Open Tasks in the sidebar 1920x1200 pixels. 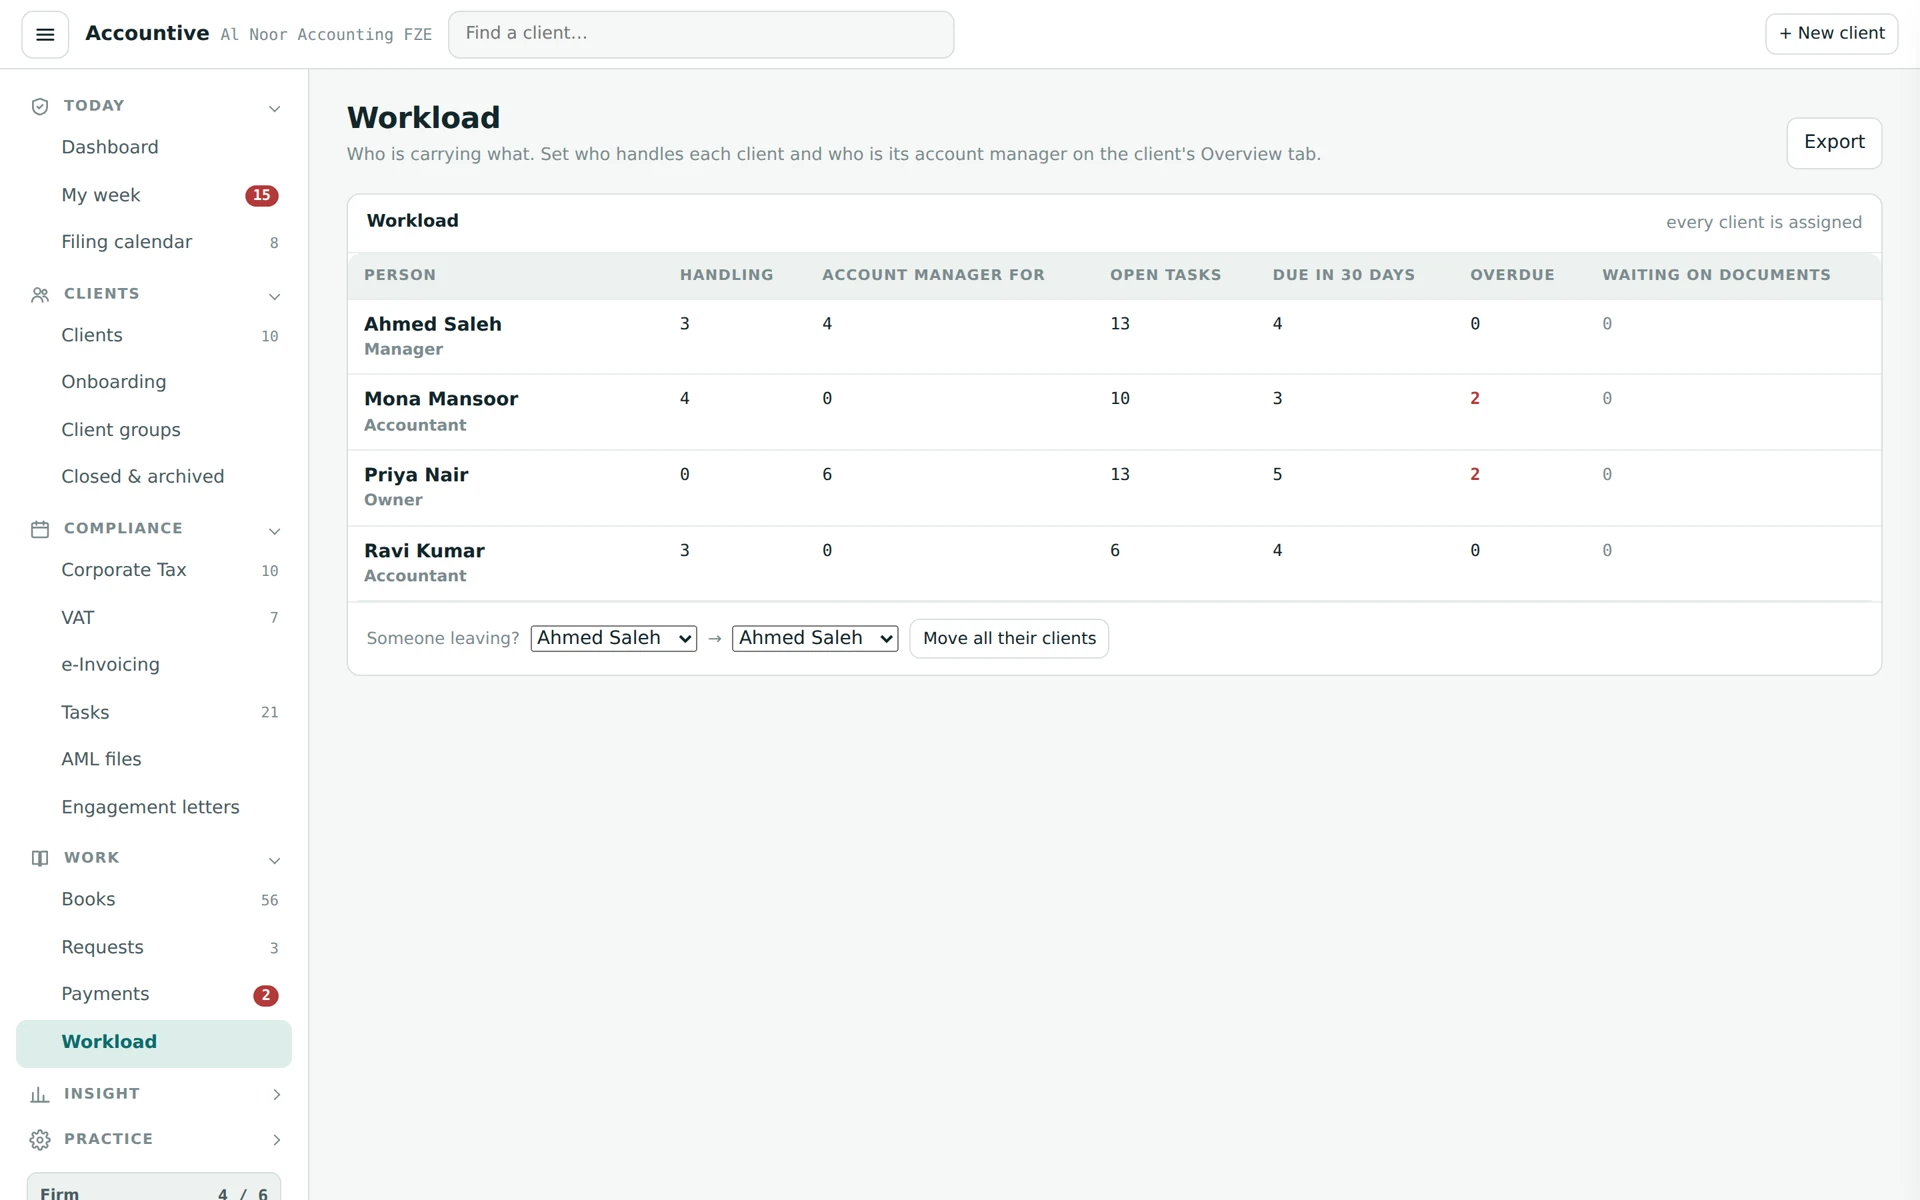(x=154, y=712)
